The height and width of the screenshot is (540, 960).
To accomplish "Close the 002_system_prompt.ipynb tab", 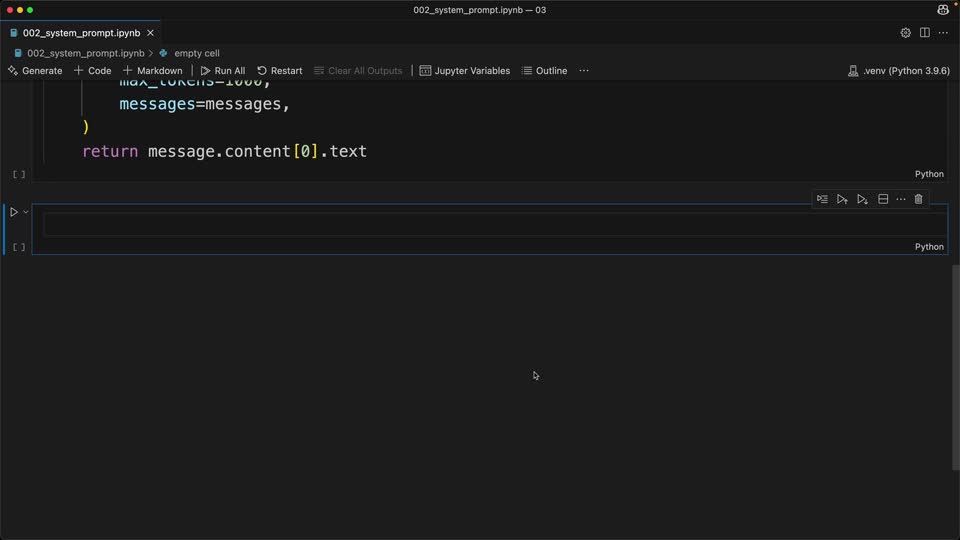I will (x=151, y=33).
